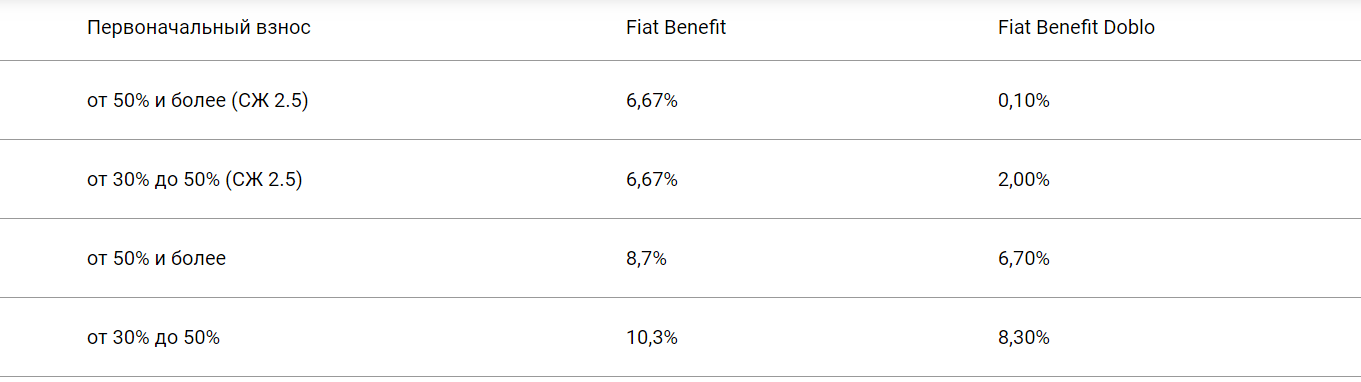Select the 0,10% Doblo rate
1361x382 pixels.
click(1024, 100)
